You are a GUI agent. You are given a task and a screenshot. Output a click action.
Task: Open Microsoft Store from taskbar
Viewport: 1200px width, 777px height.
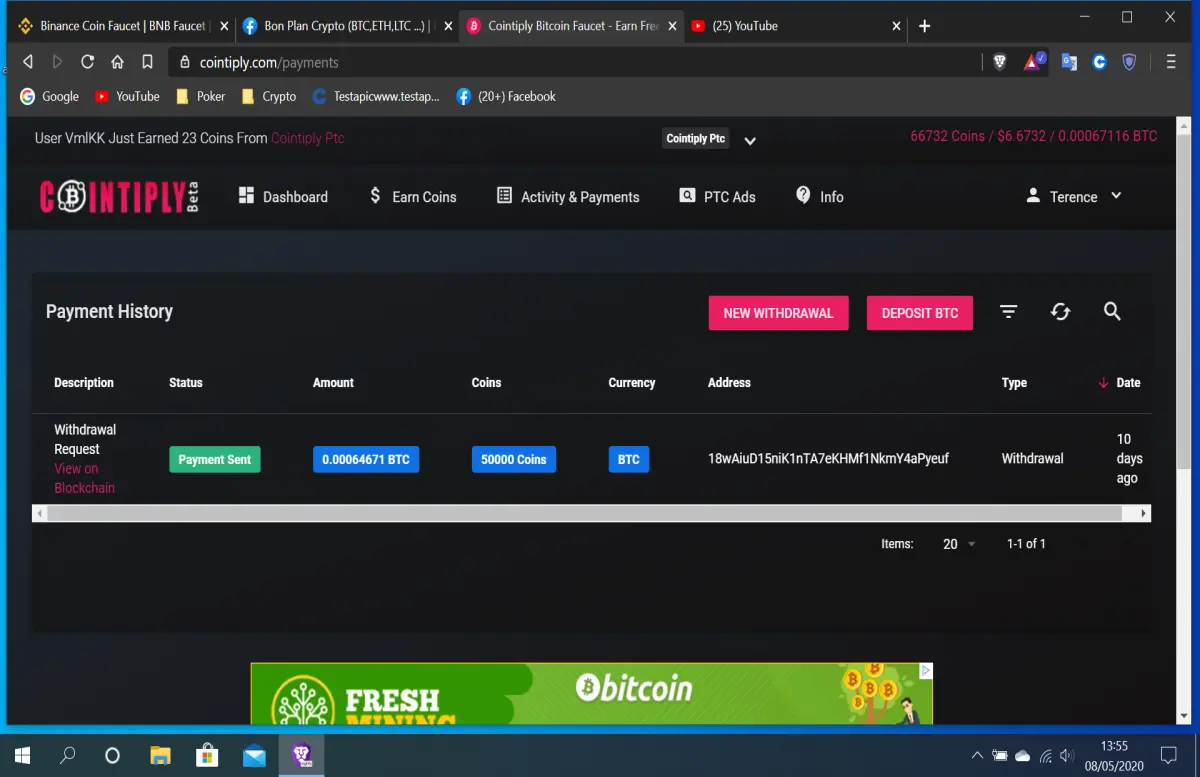click(x=207, y=755)
